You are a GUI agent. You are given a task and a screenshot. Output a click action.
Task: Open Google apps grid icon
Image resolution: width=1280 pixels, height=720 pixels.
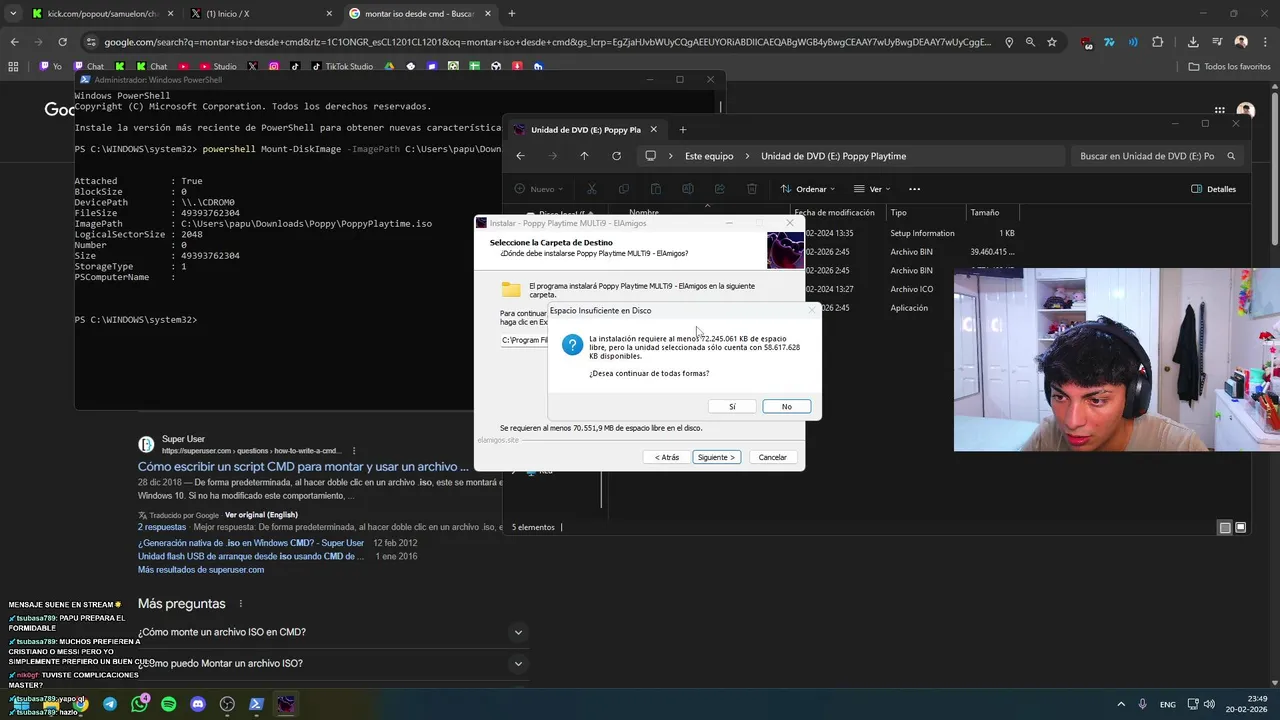tap(1220, 110)
